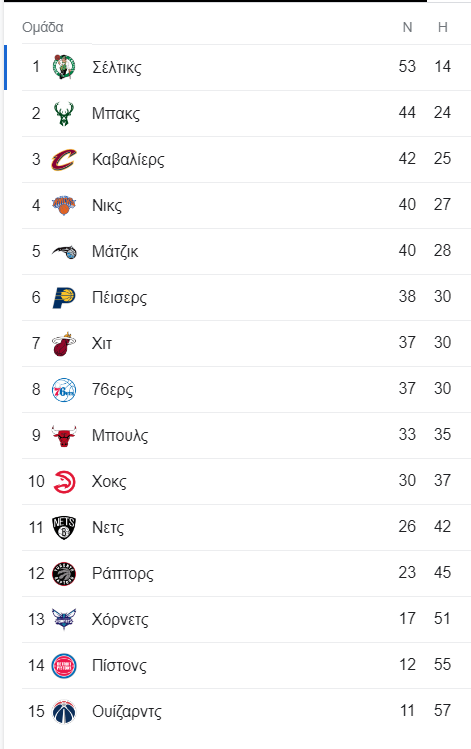
Task: Click the 76ers circular logo
Action: click(64, 389)
